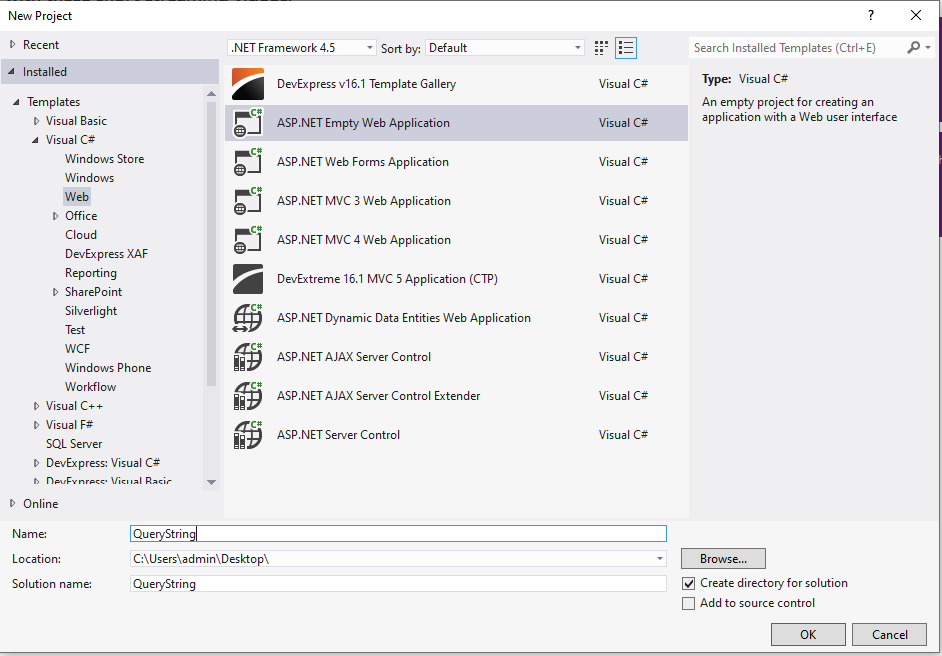
Task: Expand the Visual Basic node arrow
Action: click(36, 121)
